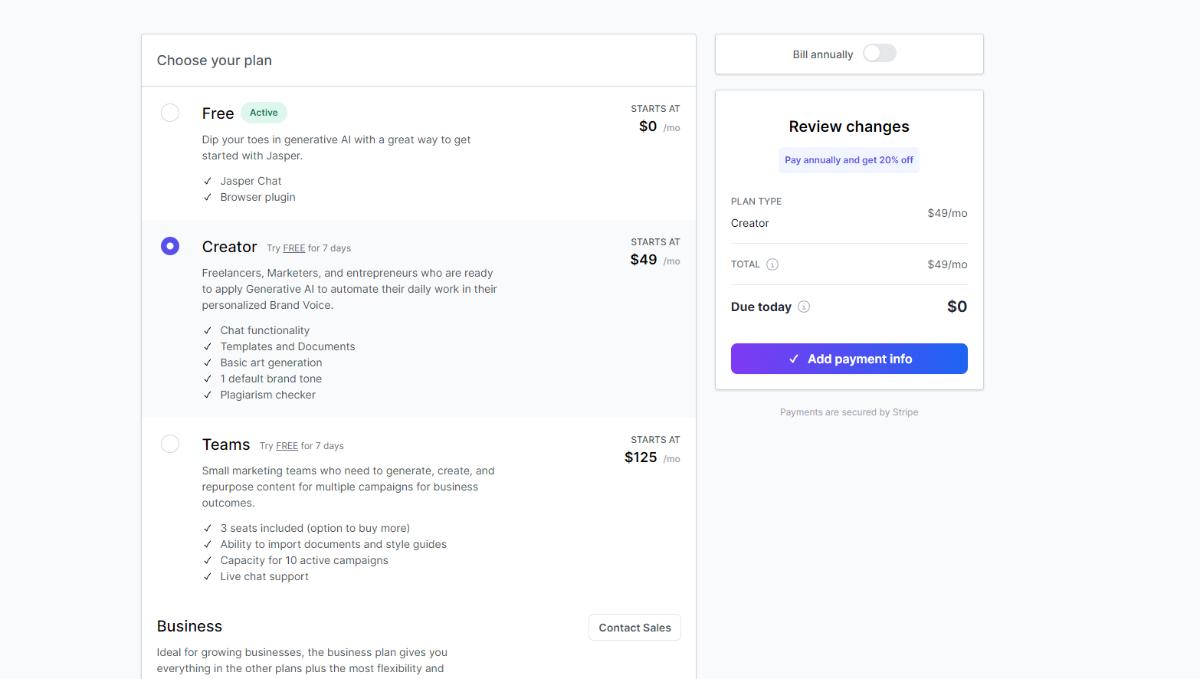This screenshot has width=1200, height=679.
Task: Click the Creator plan title
Action: tap(230, 247)
